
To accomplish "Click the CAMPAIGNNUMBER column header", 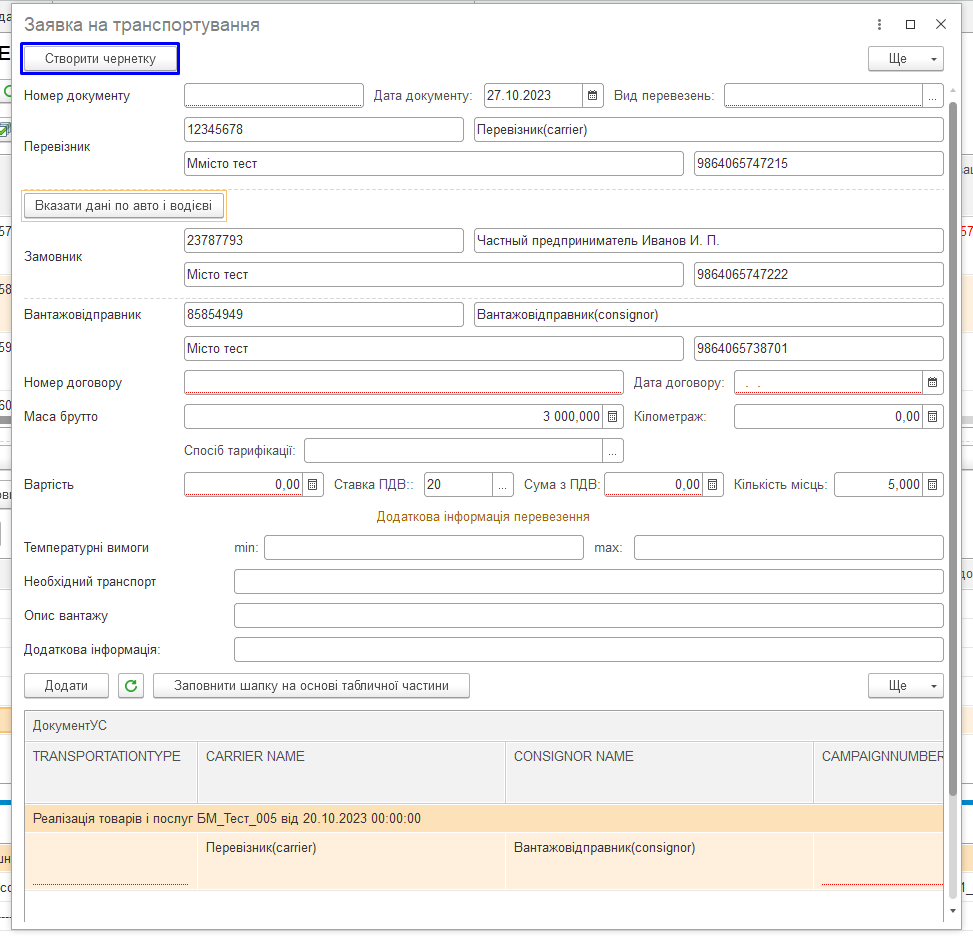I will click(879, 772).
